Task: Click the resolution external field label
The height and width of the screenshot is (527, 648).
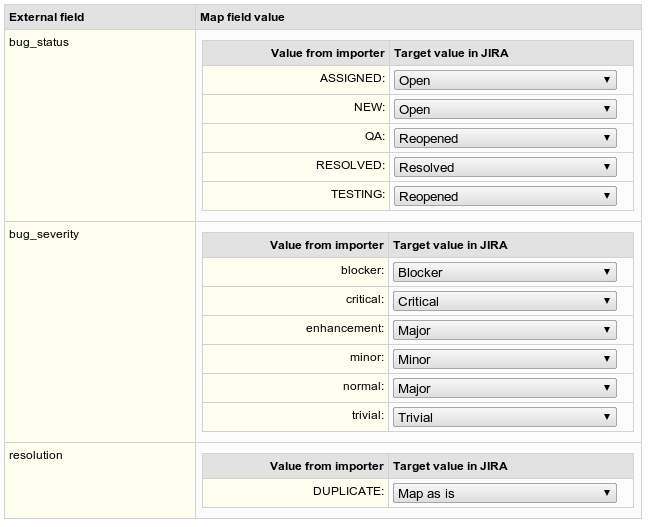Action: point(36,455)
